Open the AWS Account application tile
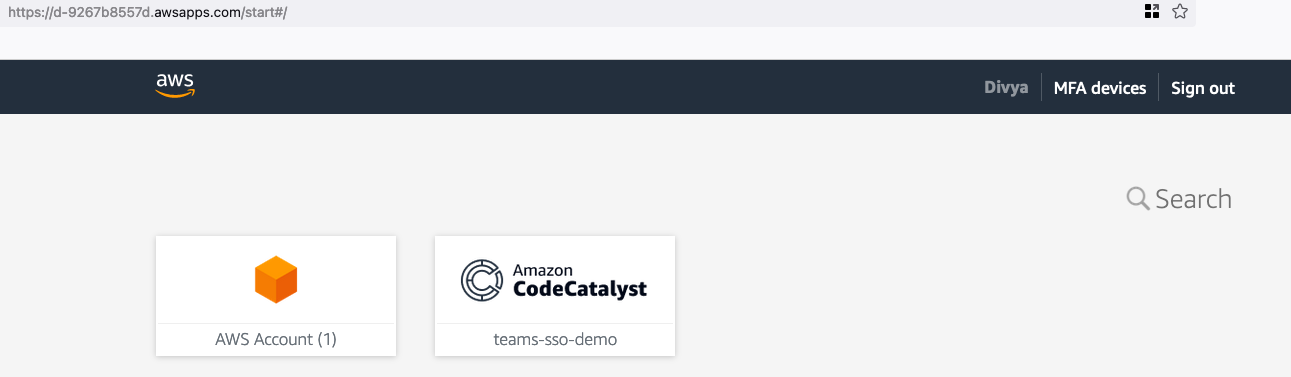This screenshot has height=377, width=1291. [x=276, y=296]
